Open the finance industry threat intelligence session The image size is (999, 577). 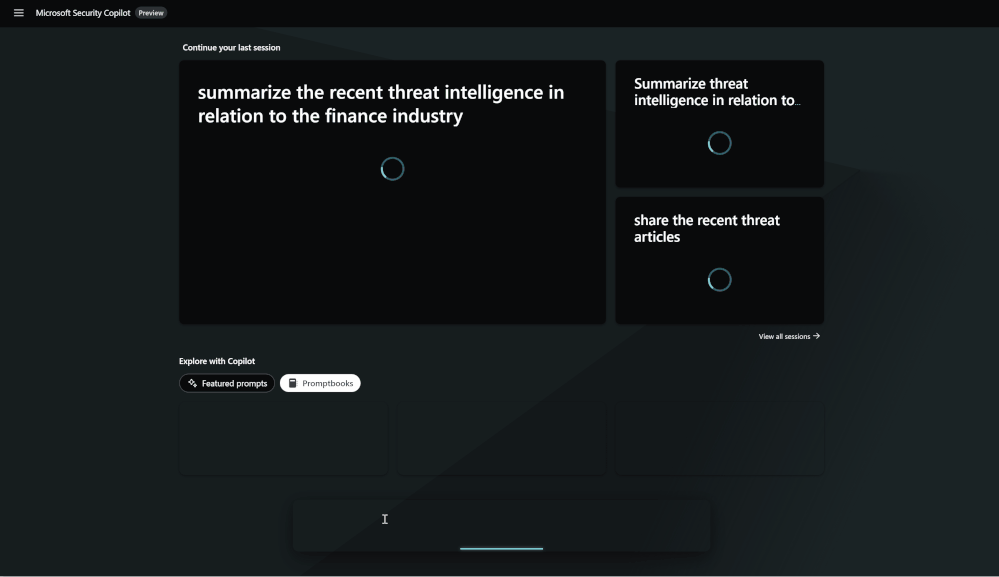tap(392, 192)
